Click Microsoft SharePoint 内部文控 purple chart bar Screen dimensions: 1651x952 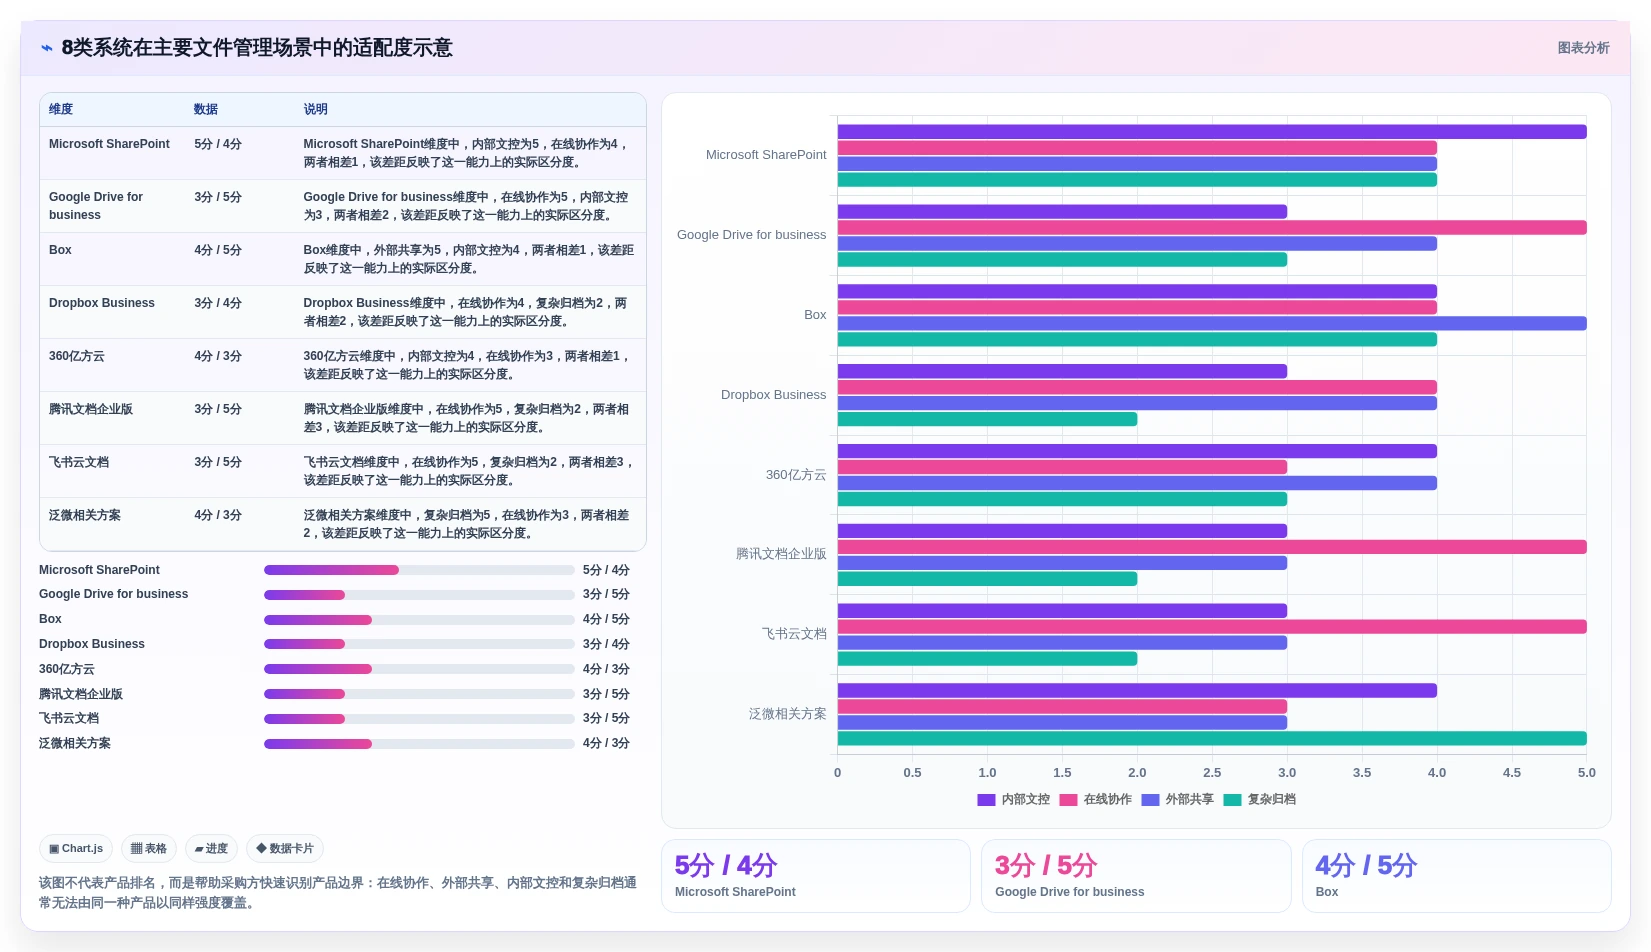click(1212, 132)
